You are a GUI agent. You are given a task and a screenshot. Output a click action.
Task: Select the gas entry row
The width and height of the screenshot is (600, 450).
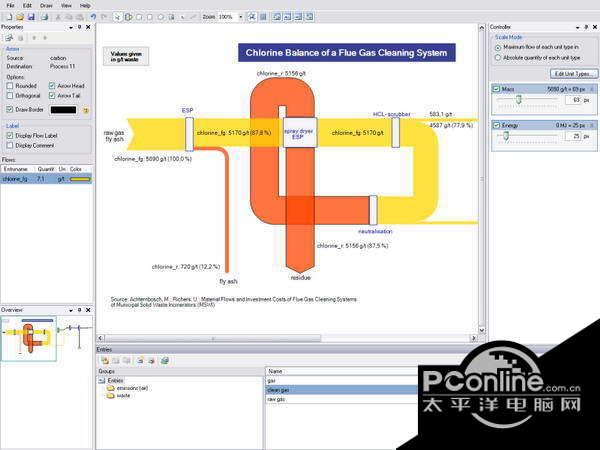click(x=342, y=381)
